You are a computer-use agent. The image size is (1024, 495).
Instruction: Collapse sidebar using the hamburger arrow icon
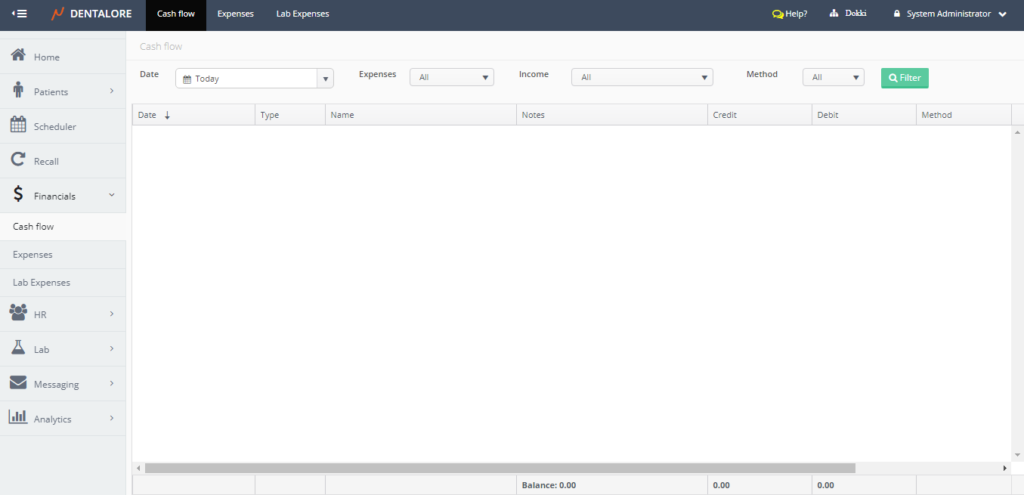tap(19, 14)
